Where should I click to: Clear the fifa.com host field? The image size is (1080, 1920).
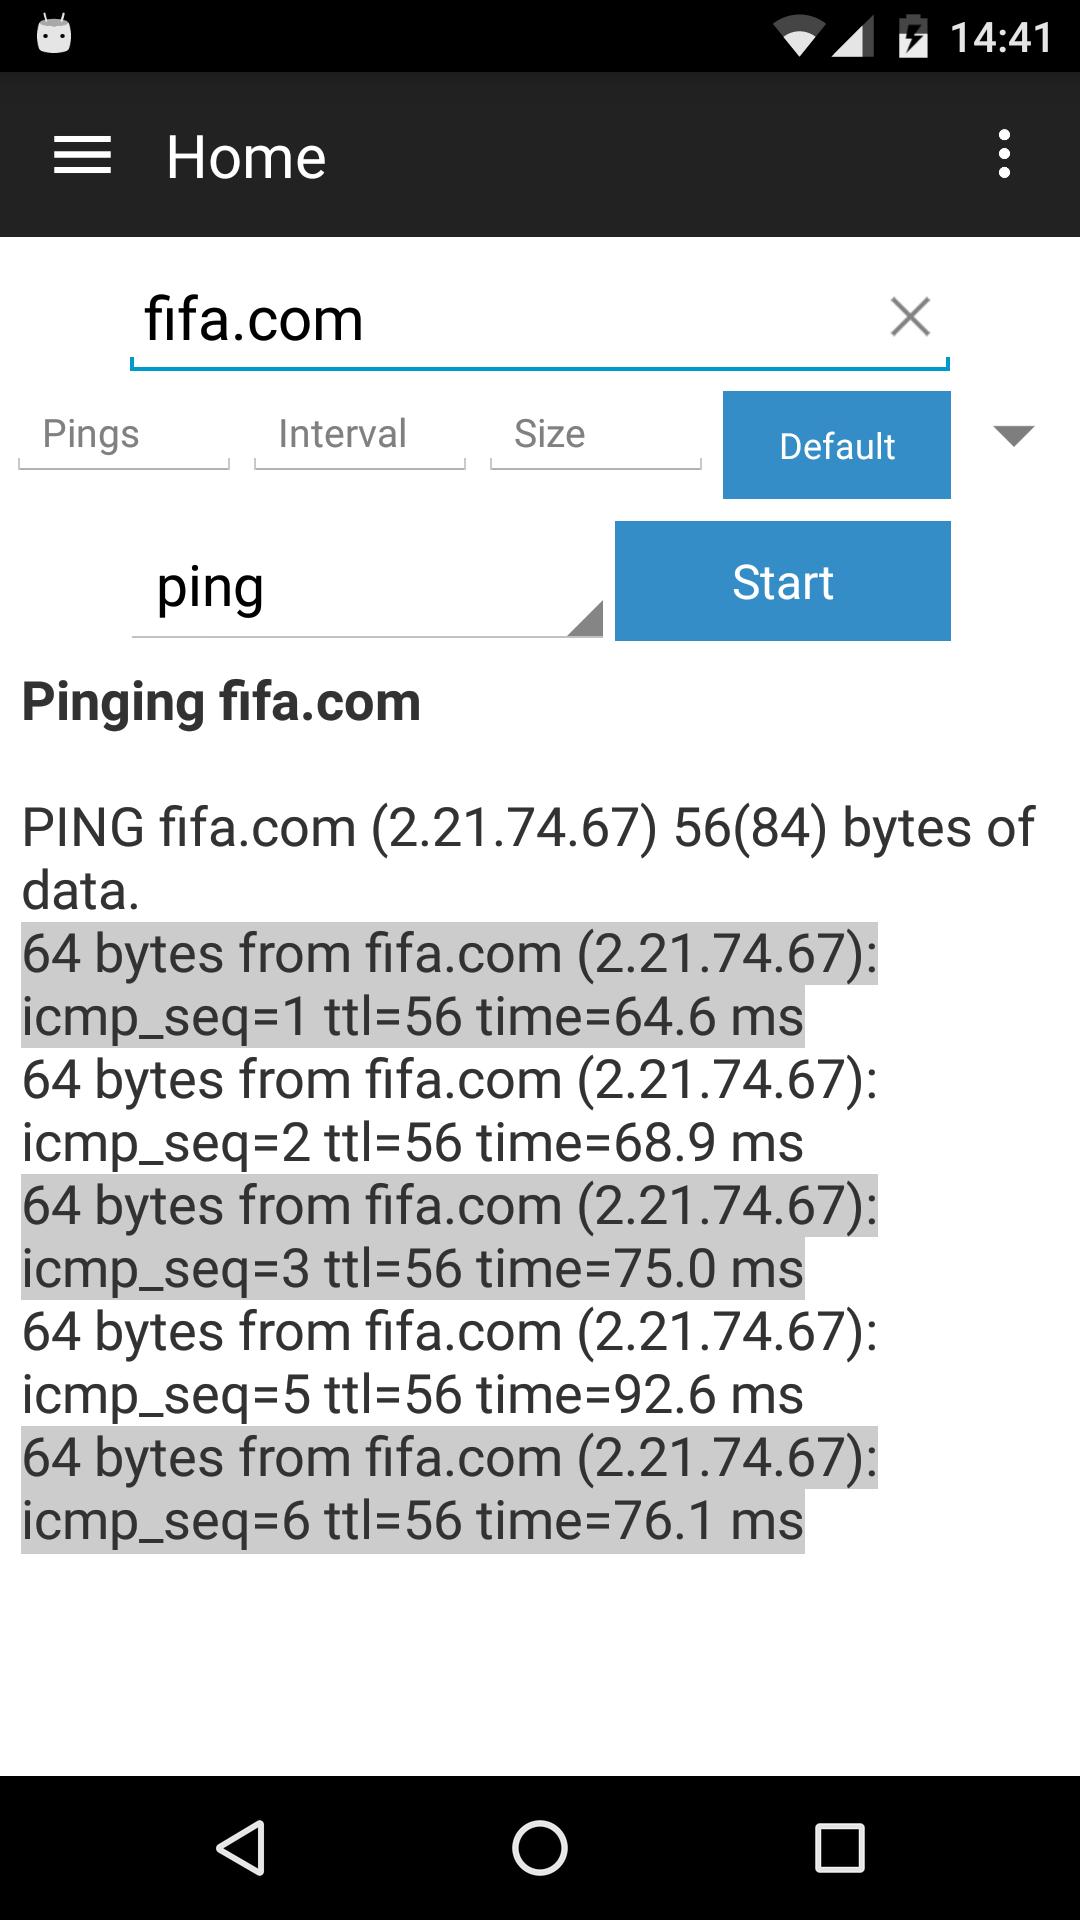pyautogui.click(x=910, y=317)
